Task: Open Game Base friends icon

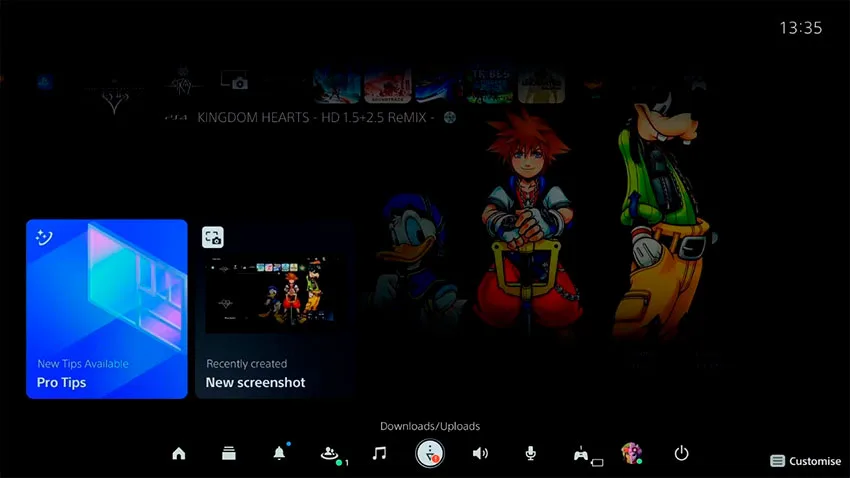Action: [329, 453]
